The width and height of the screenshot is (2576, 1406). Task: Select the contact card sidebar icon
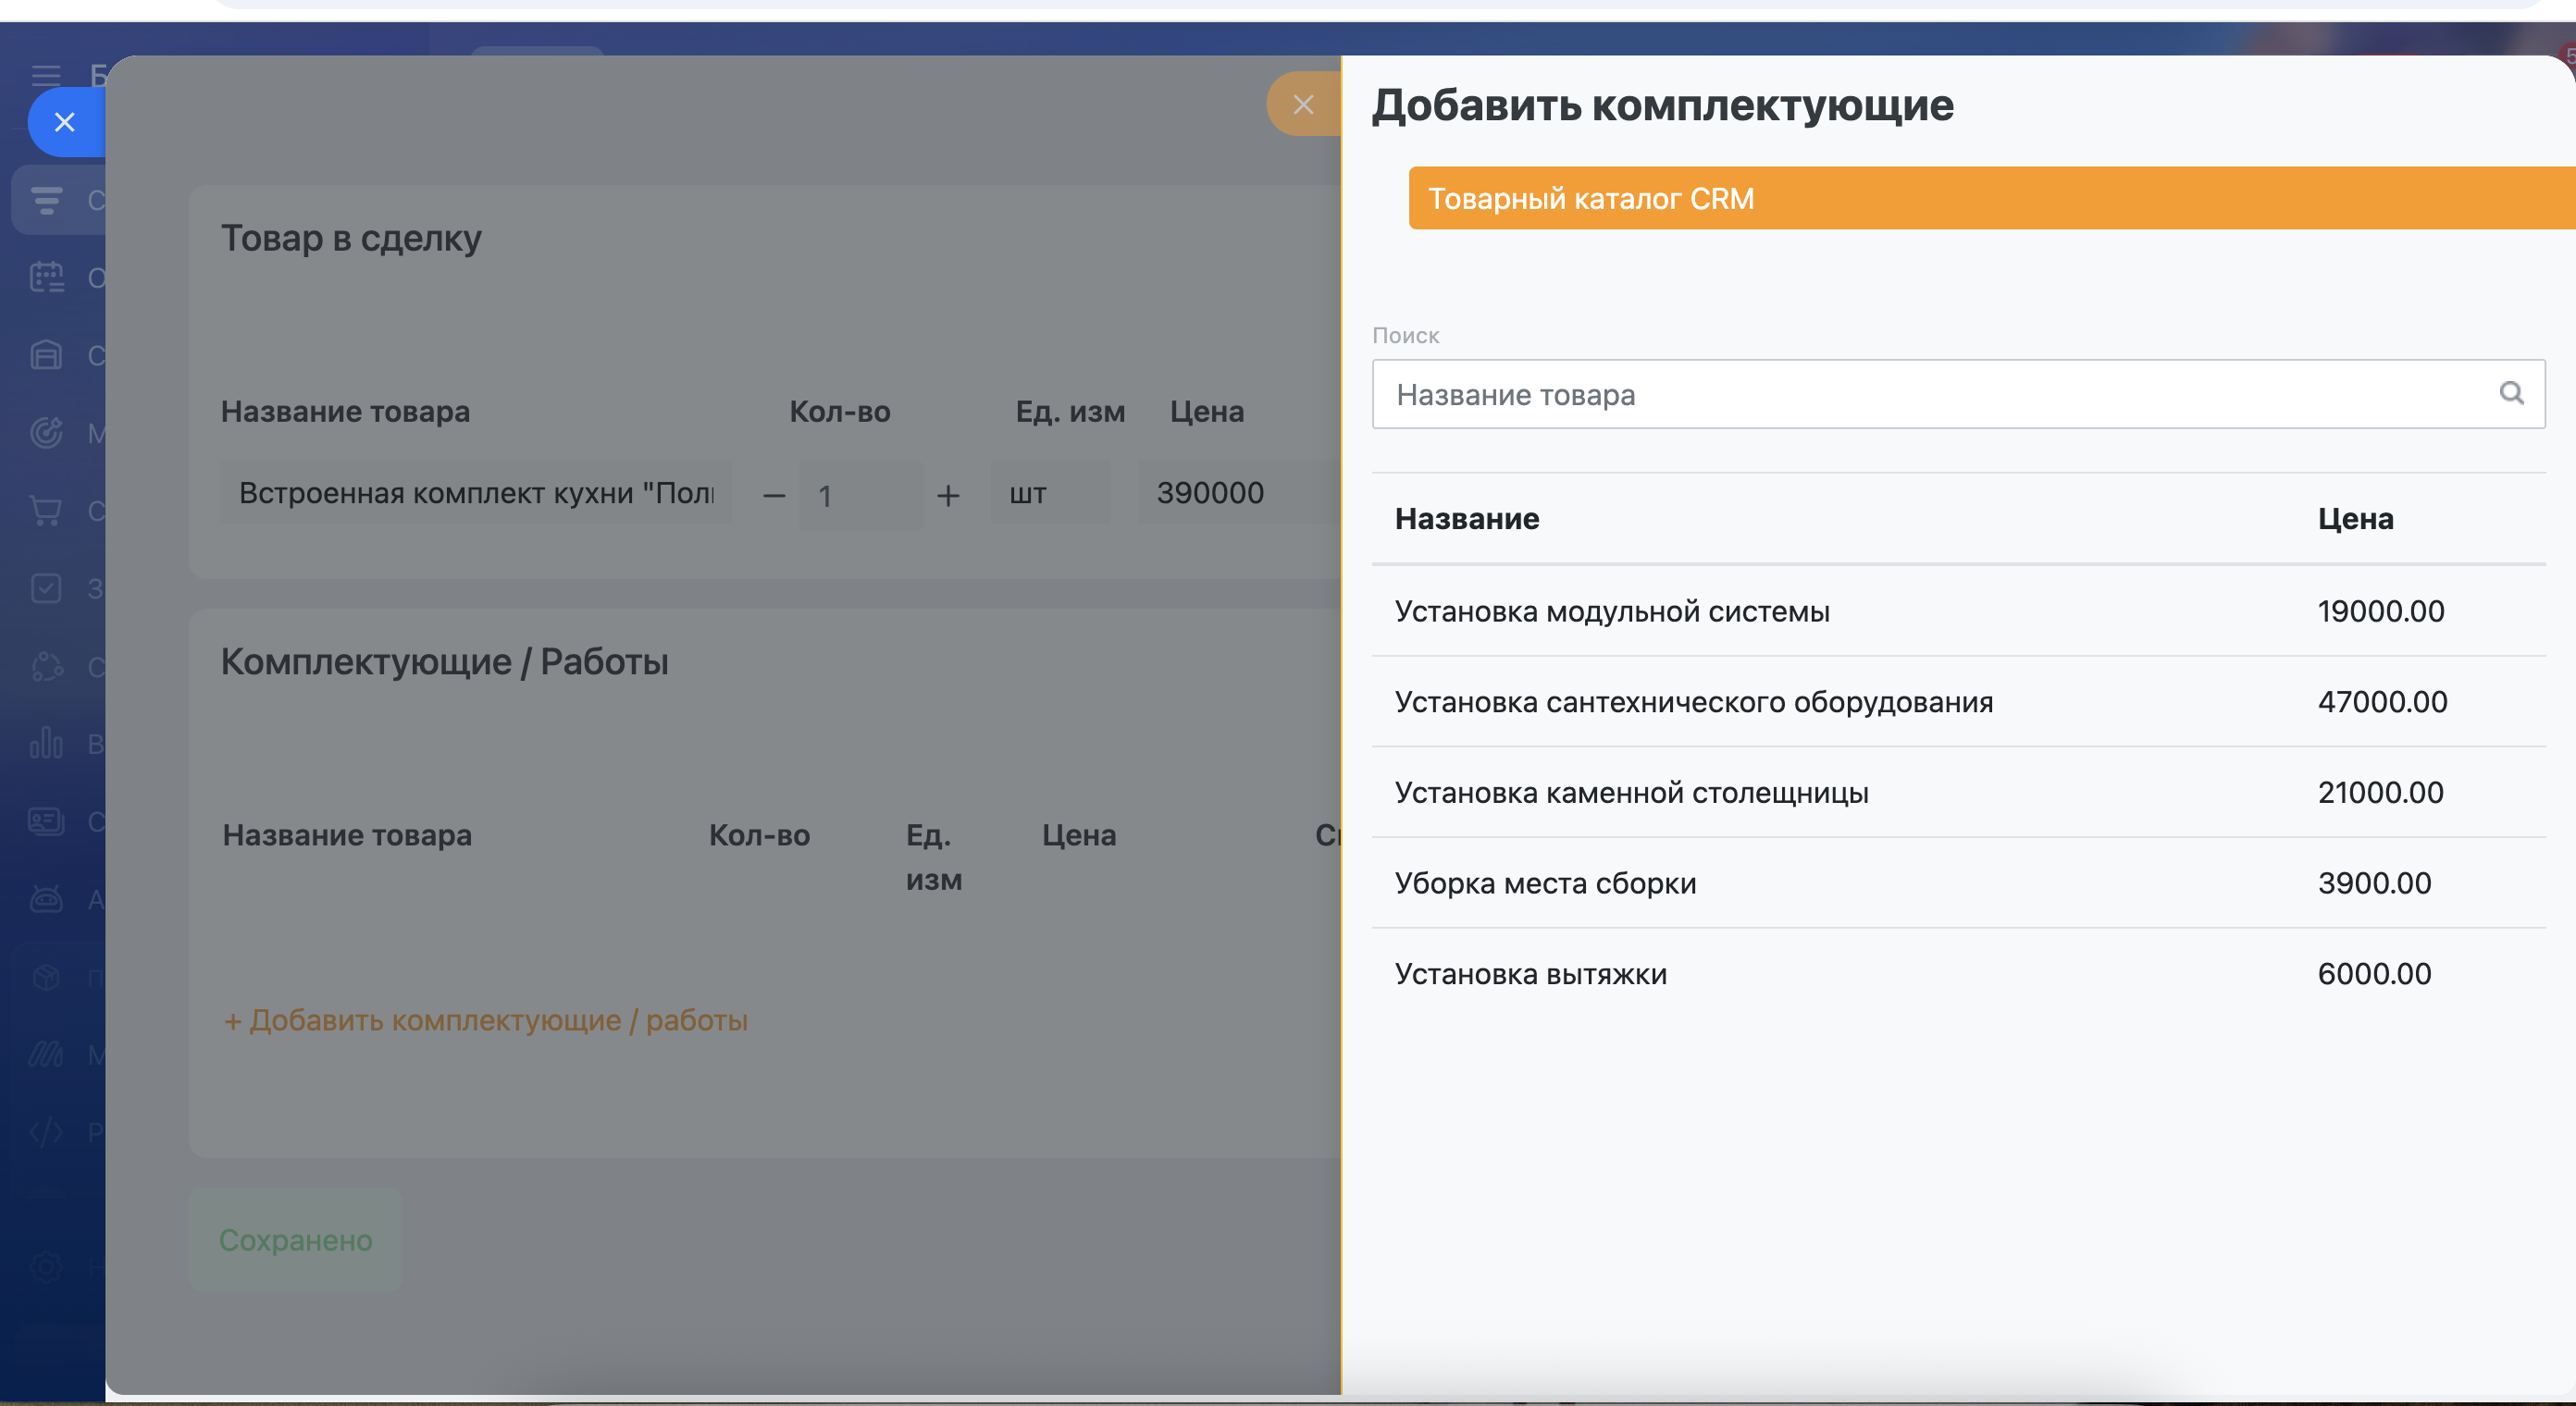(46, 821)
